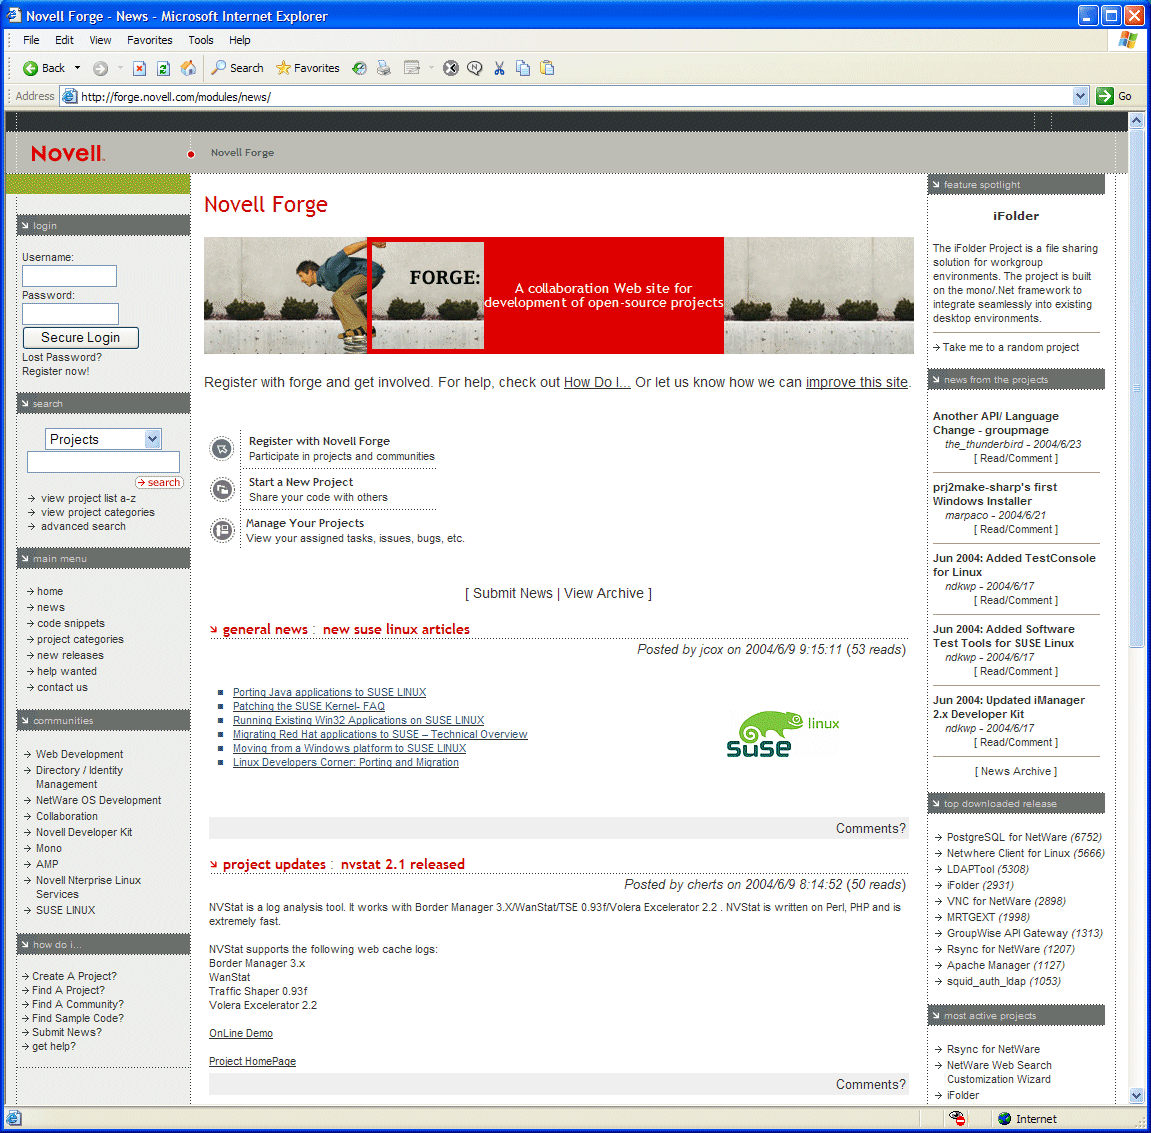This screenshot has width=1151, height=1133.
Task: Click the Secure Login button
Action: [x=81, y=338]
